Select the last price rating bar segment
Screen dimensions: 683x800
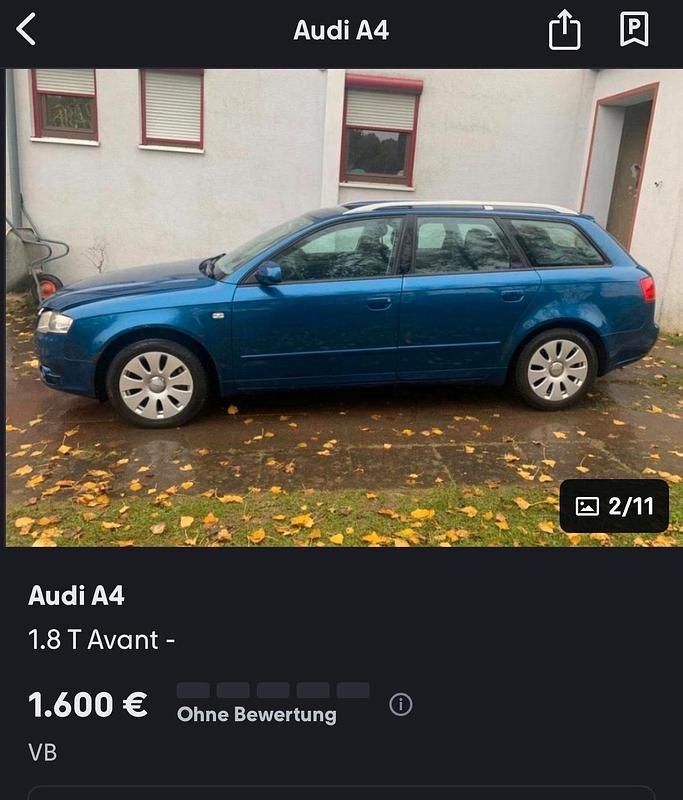coord(353,690)
